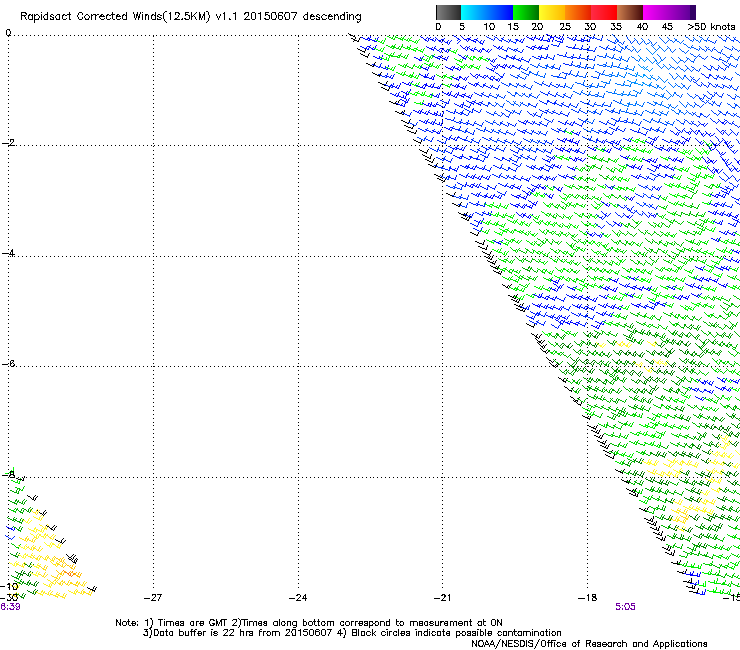Pick the orange 25-30 knots color segment
Image resolution: width=740 pixels, height=650 pixels.
(578, 12)
